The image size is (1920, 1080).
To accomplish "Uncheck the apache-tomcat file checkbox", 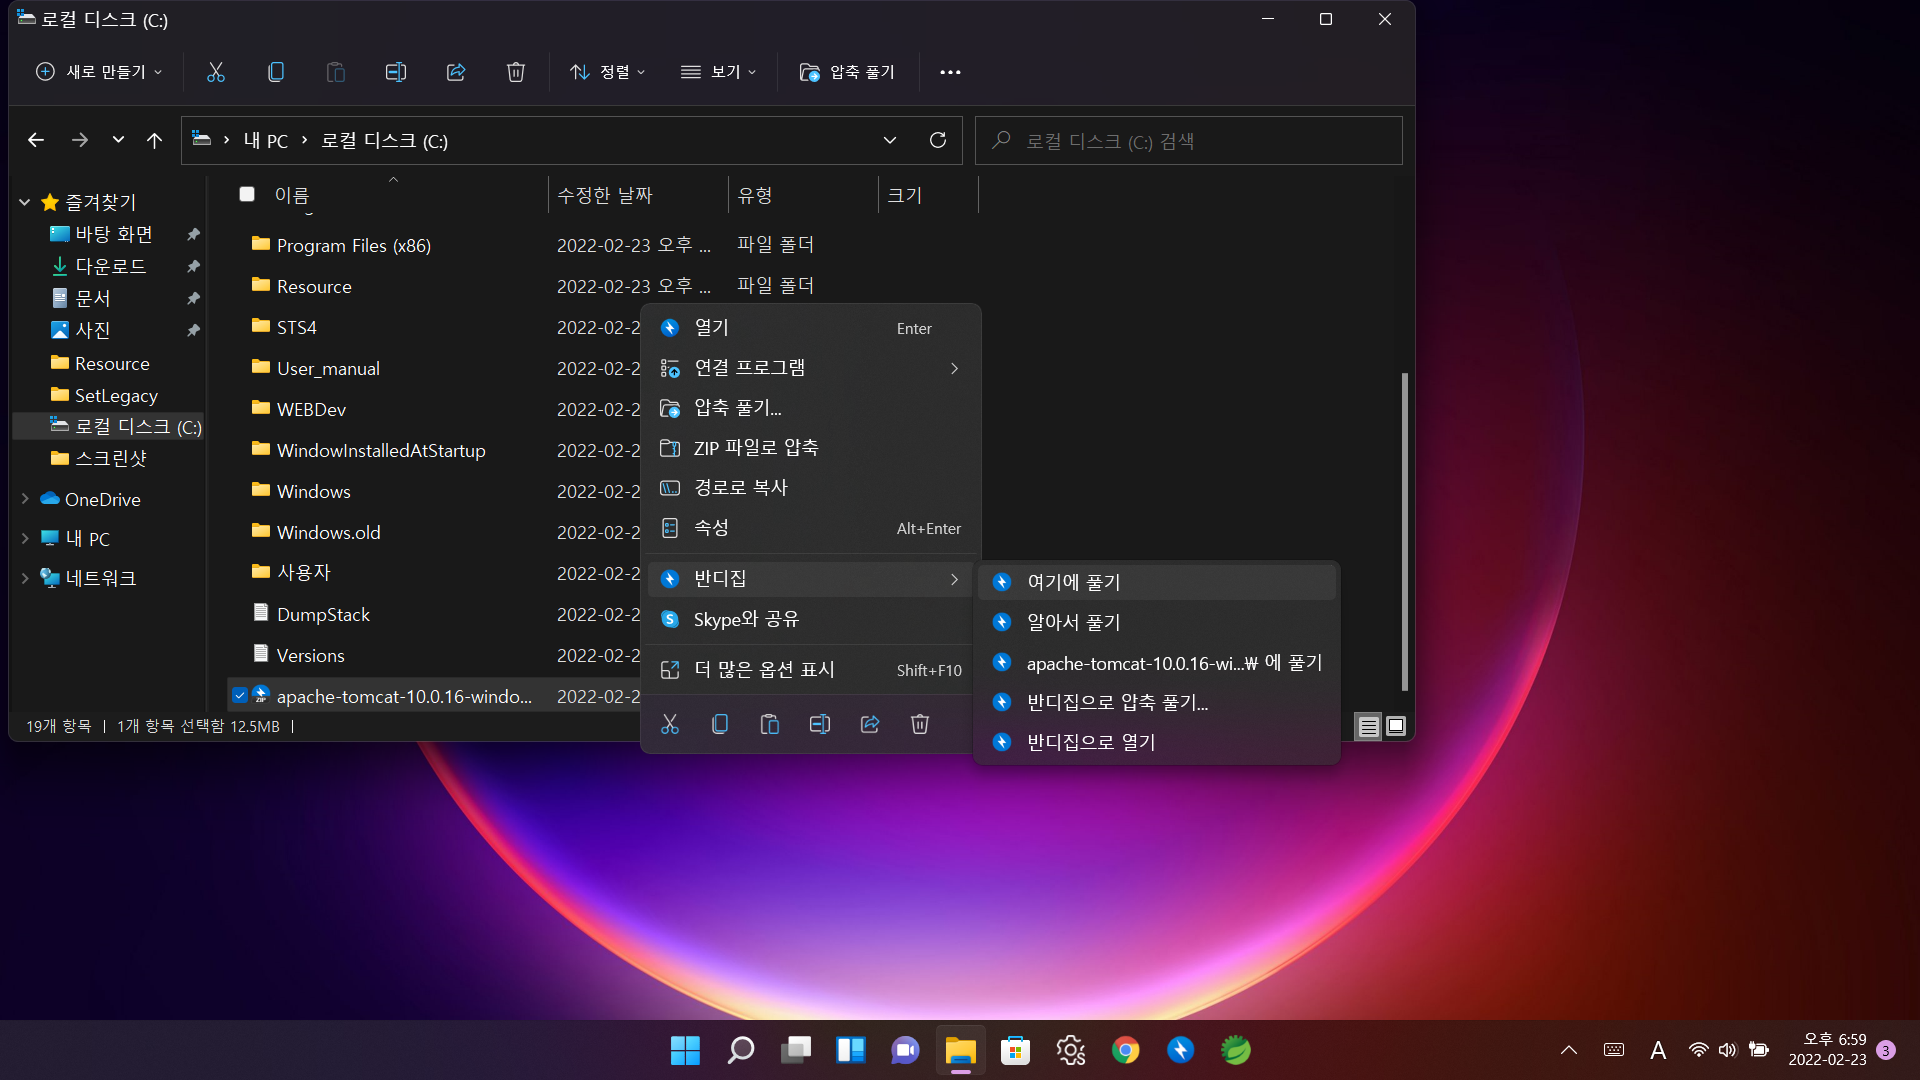I will point(240,696).
